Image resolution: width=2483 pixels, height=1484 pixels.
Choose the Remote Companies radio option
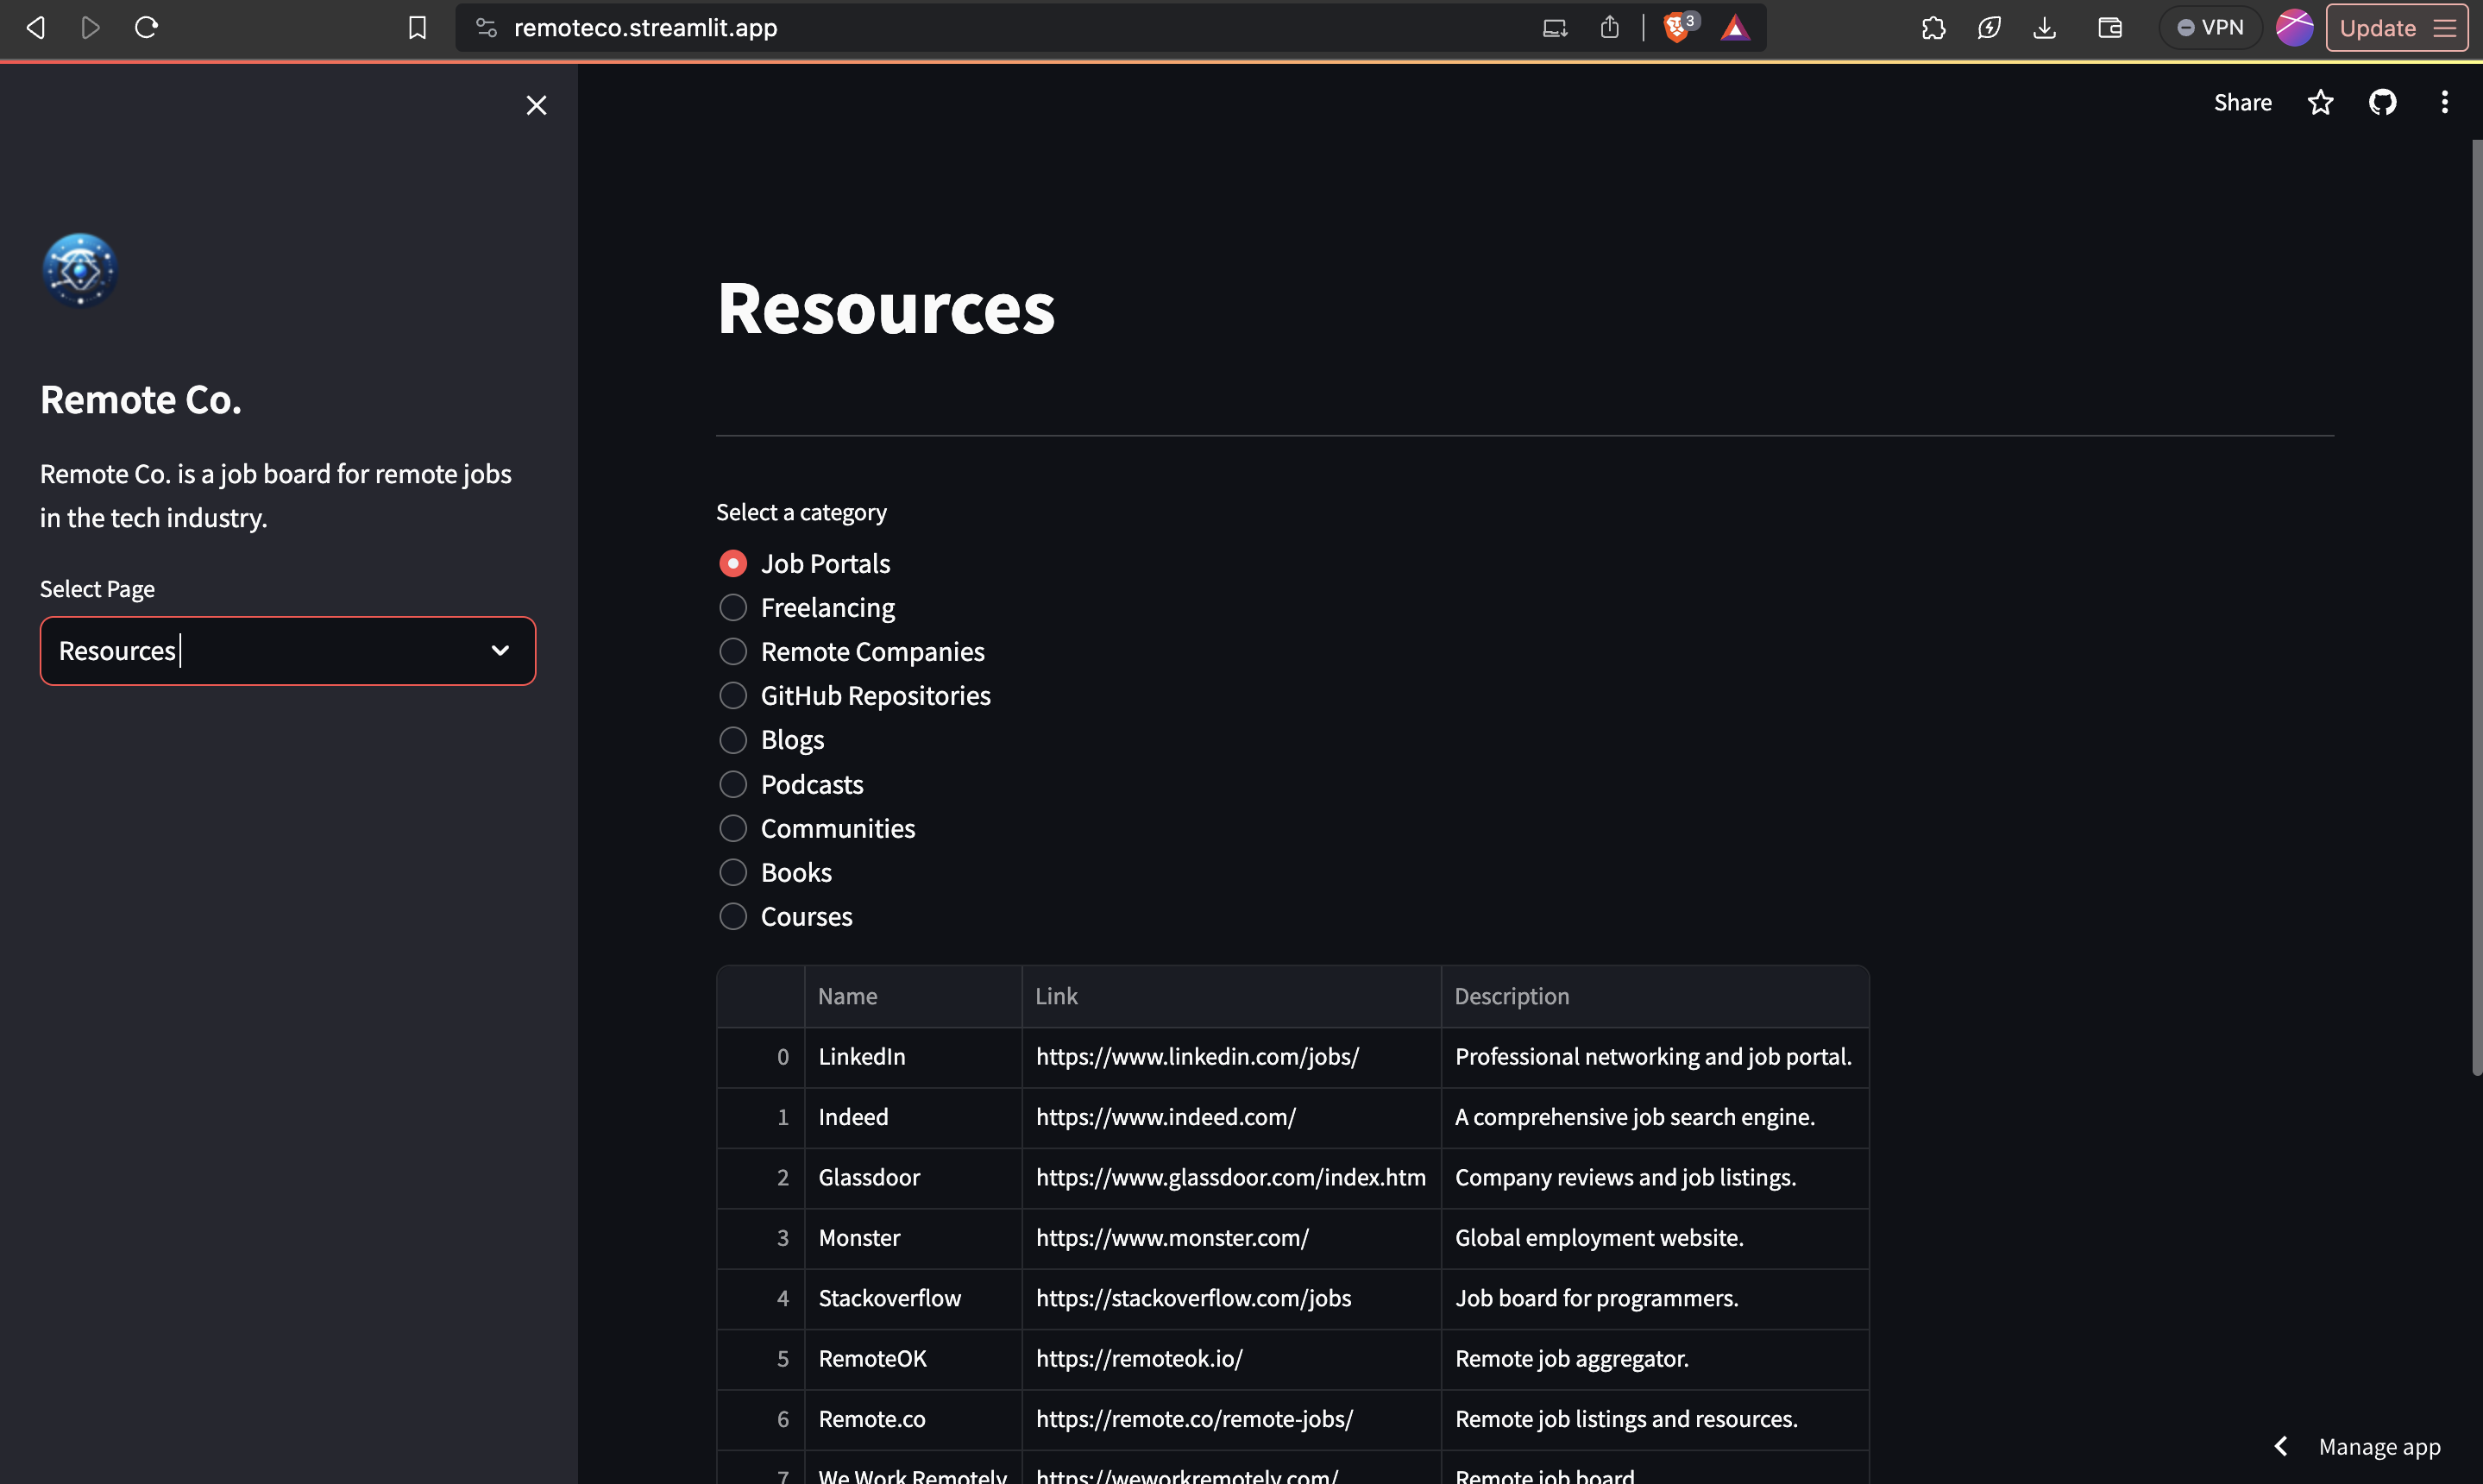click(733, 652)
